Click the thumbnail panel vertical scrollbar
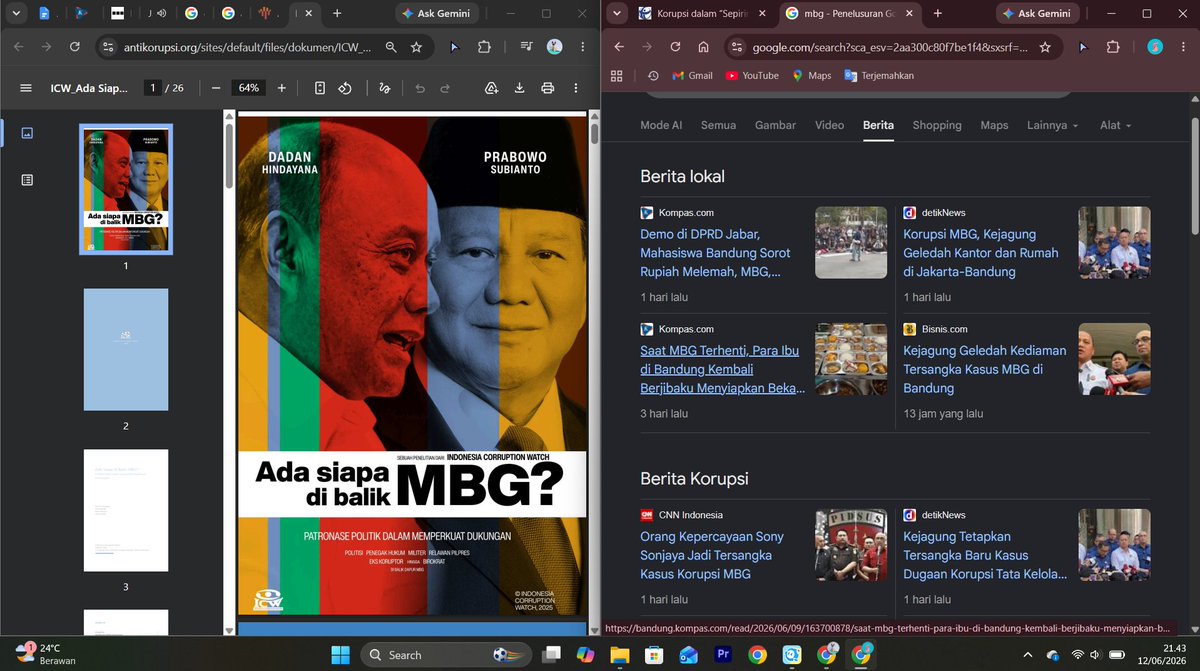The width and height of the screenshot is (1200, 671). click(229, 155)
